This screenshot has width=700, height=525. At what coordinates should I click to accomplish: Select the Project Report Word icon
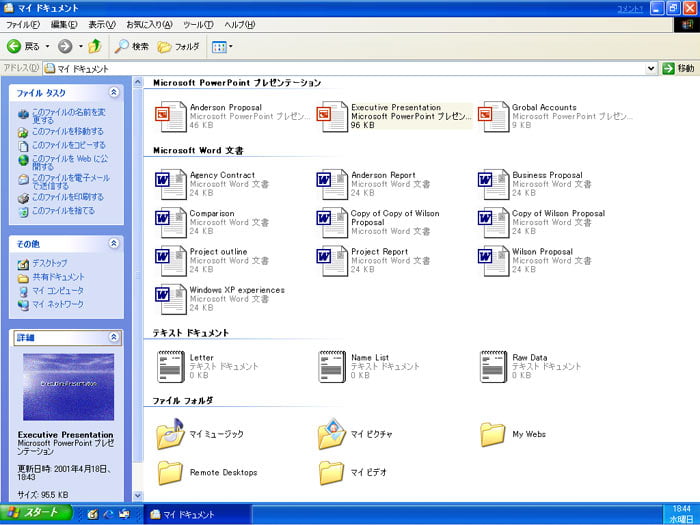pos(332,261)
